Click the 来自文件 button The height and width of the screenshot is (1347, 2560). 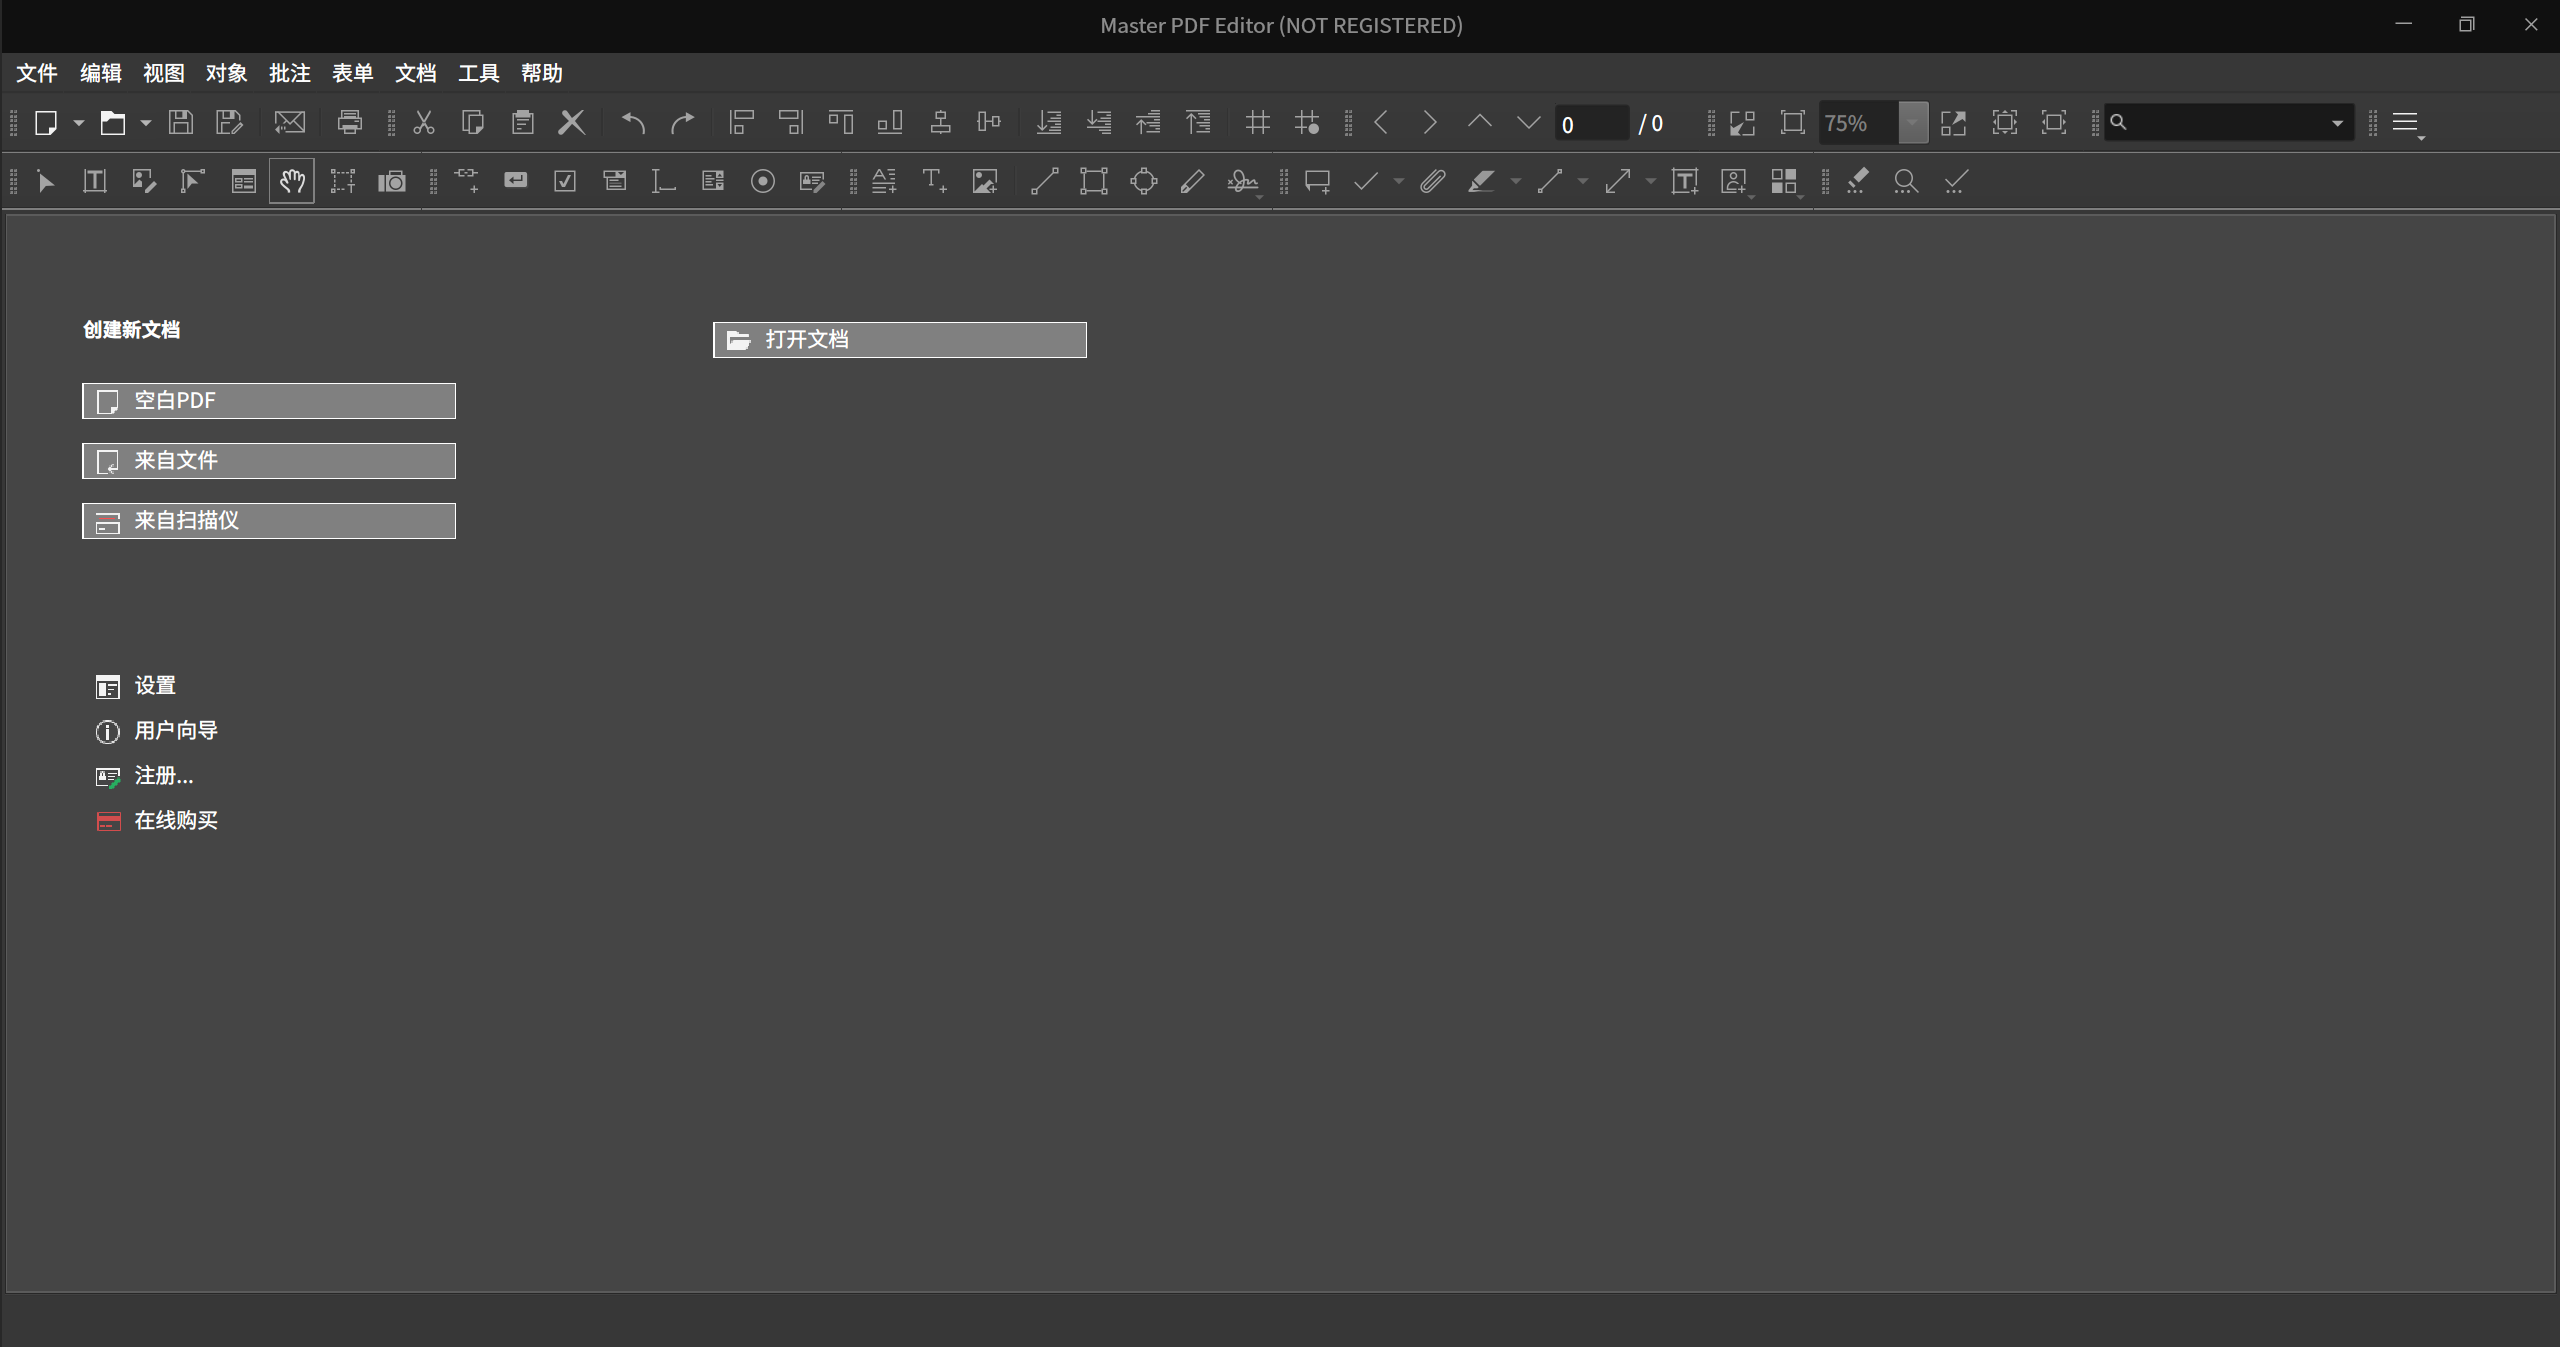(269, 461)
